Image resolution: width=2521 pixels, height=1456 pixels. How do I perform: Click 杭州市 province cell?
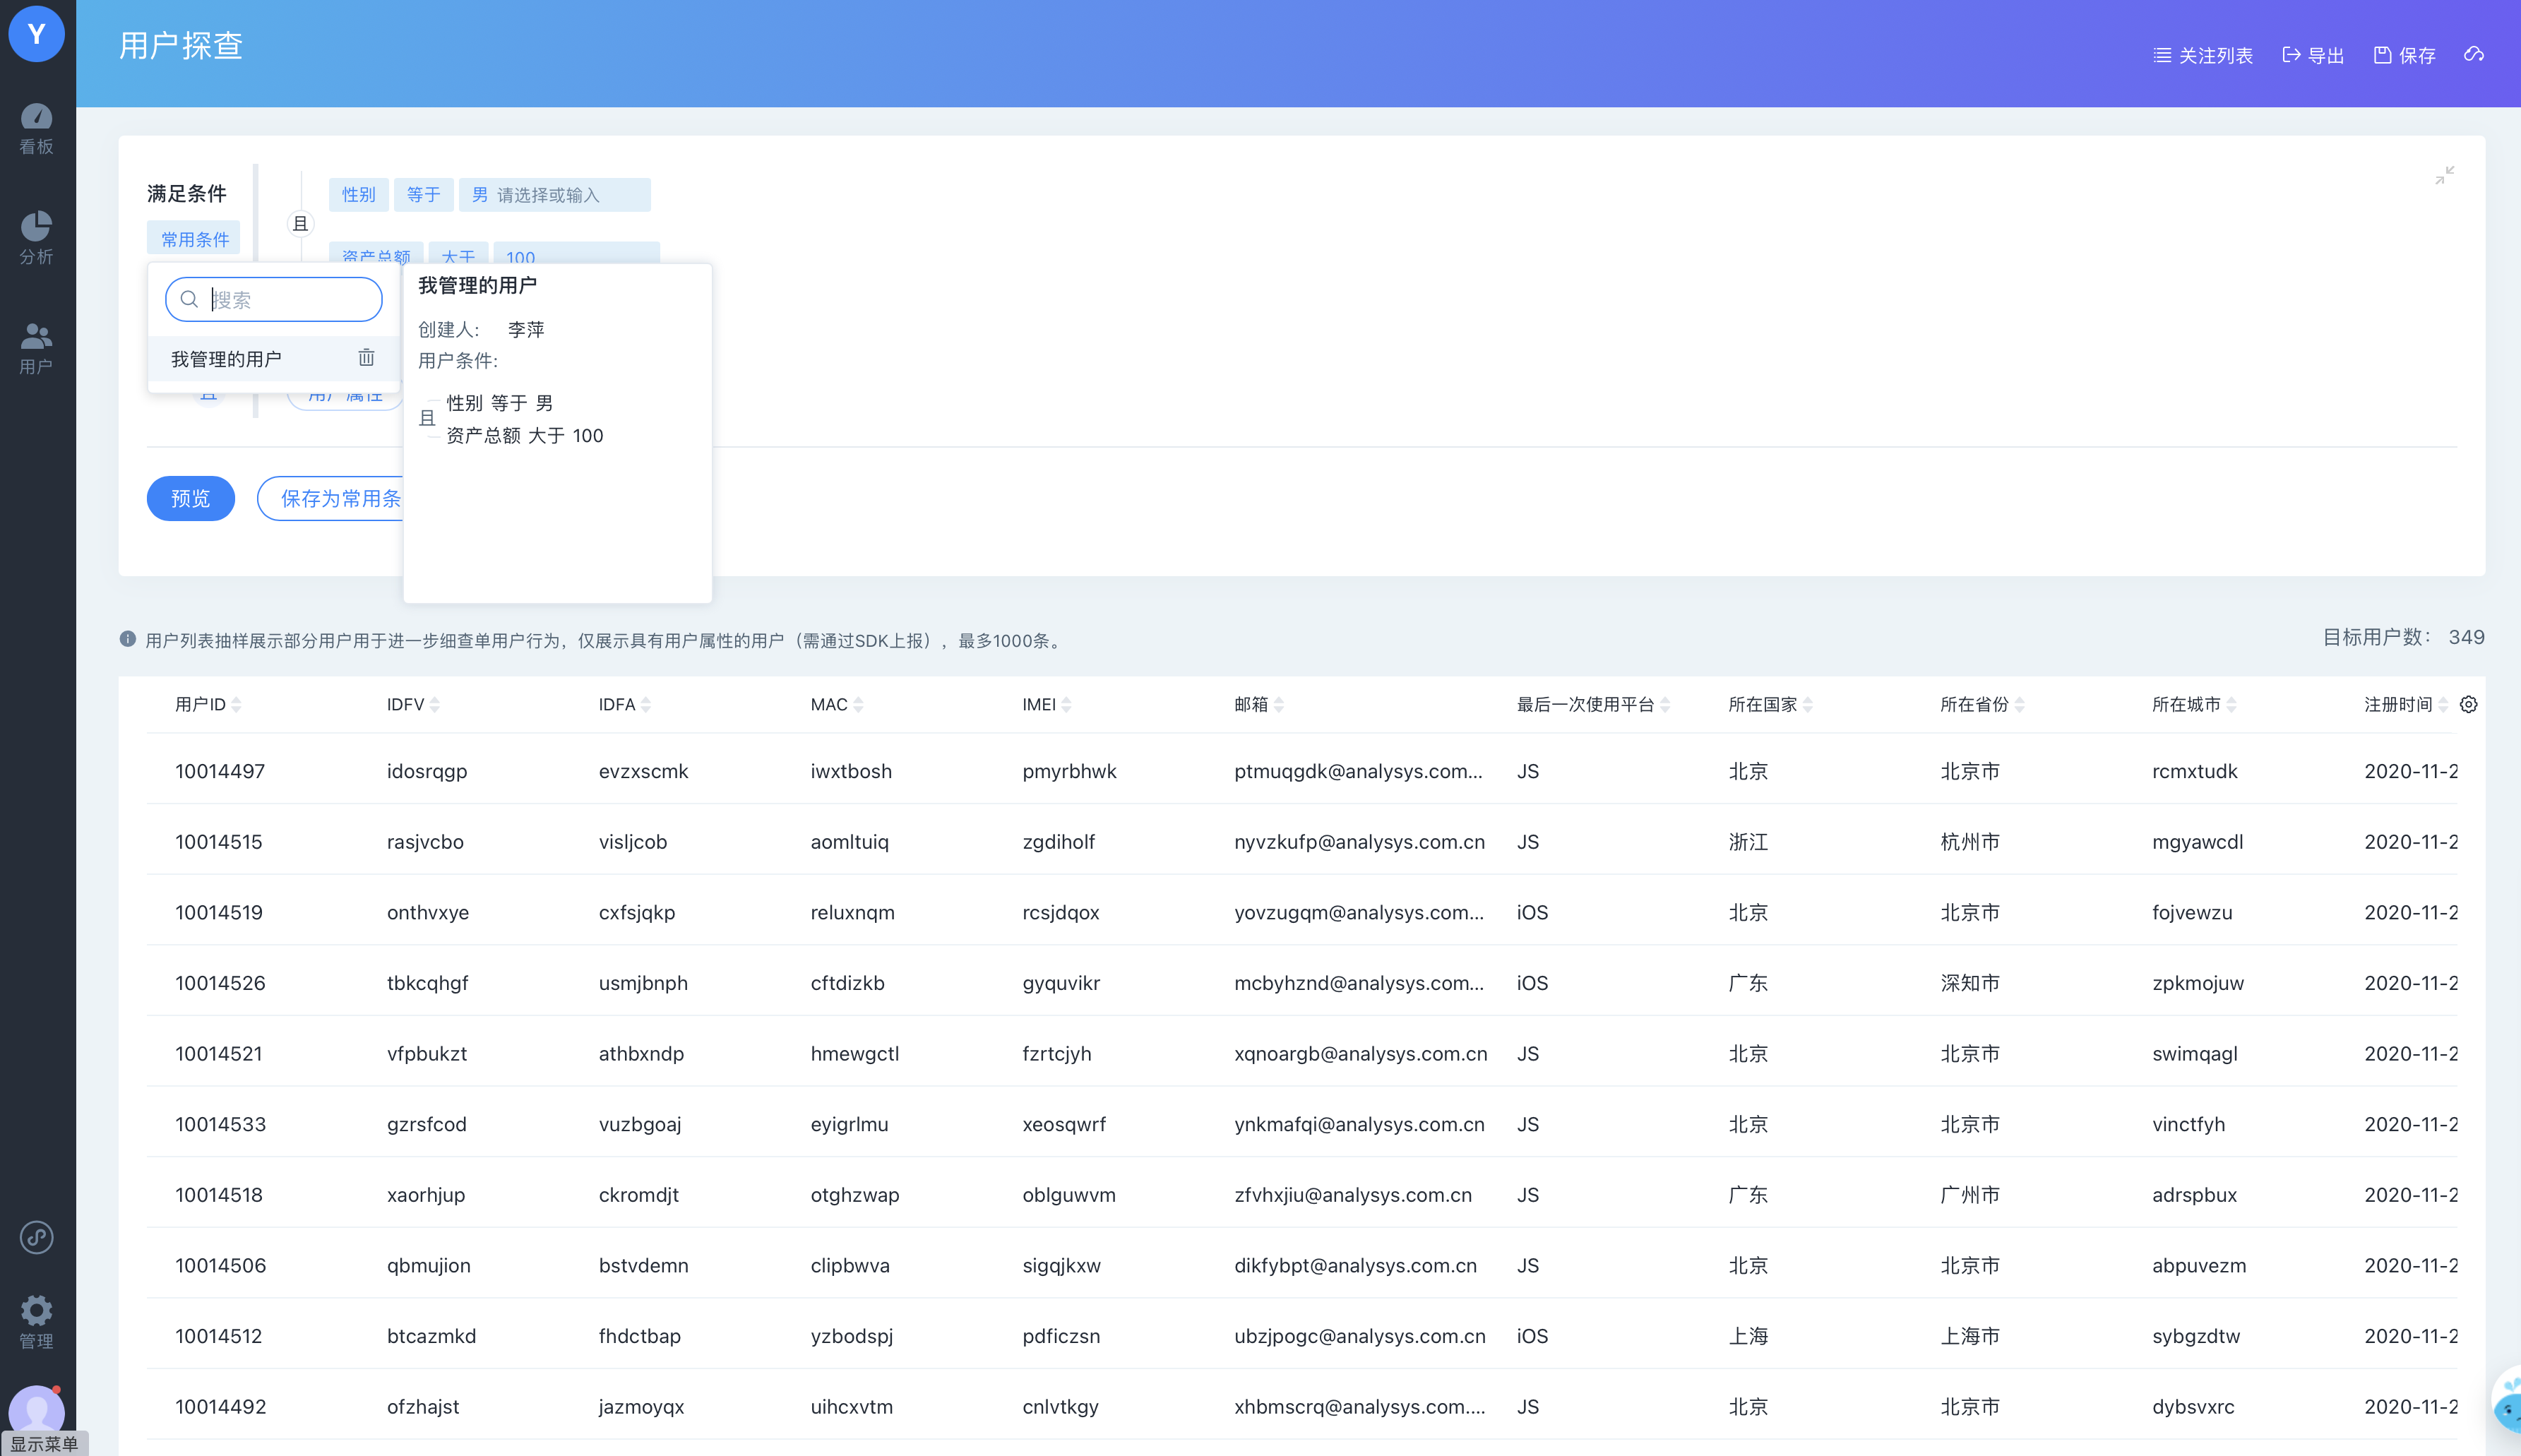point(1970,842)
